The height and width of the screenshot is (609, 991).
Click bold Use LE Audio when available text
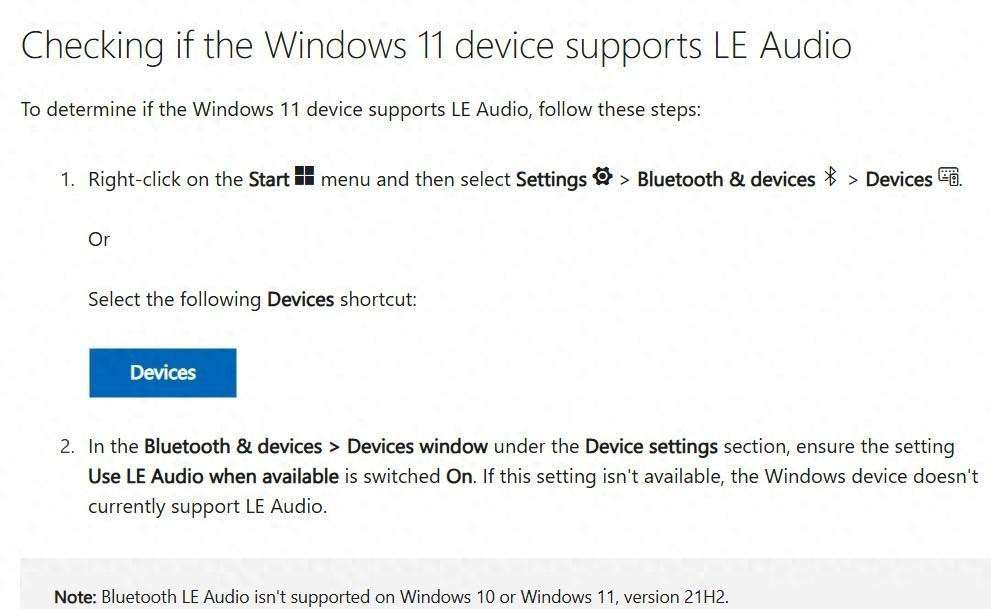(213, 476)
